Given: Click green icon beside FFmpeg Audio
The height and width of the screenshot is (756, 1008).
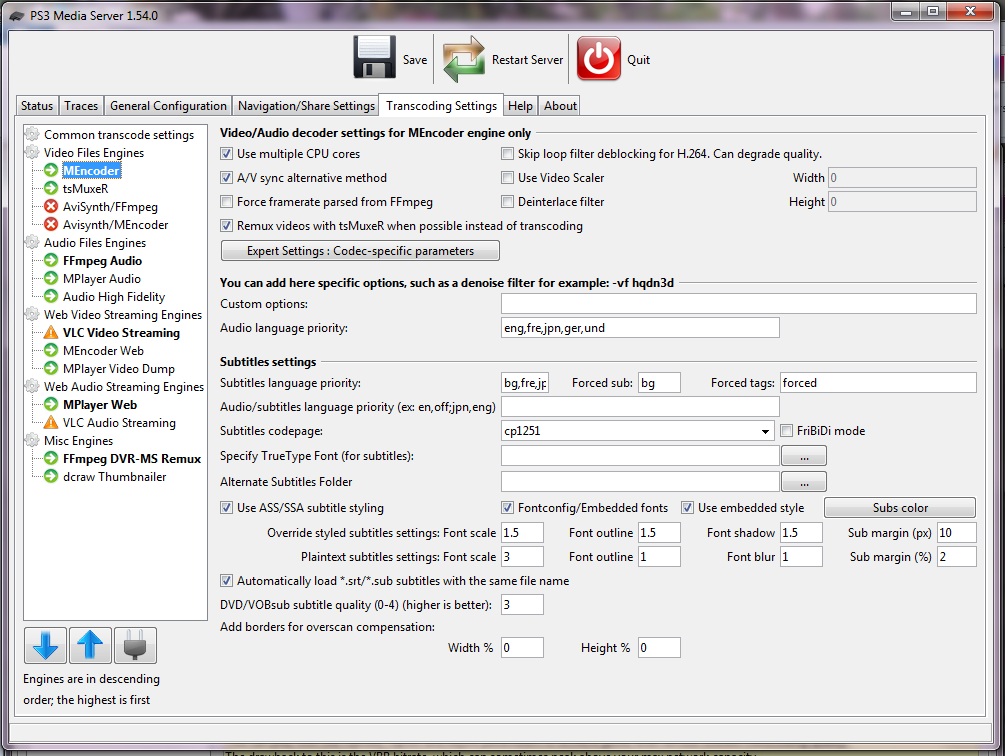Looking at the screenshot, I should [x=51, y=260].
